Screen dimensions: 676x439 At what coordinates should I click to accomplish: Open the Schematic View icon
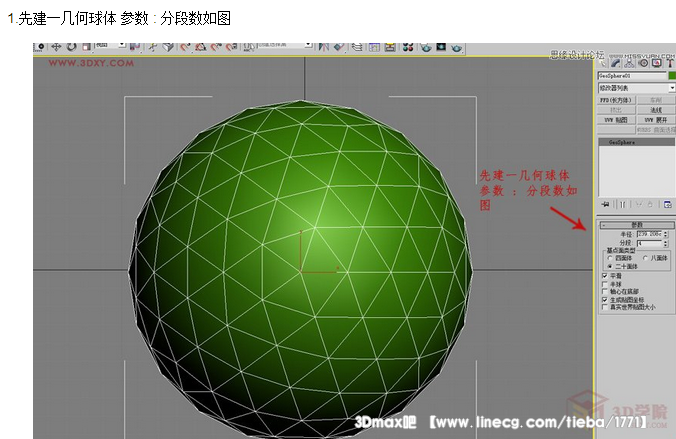coord(390,47)
